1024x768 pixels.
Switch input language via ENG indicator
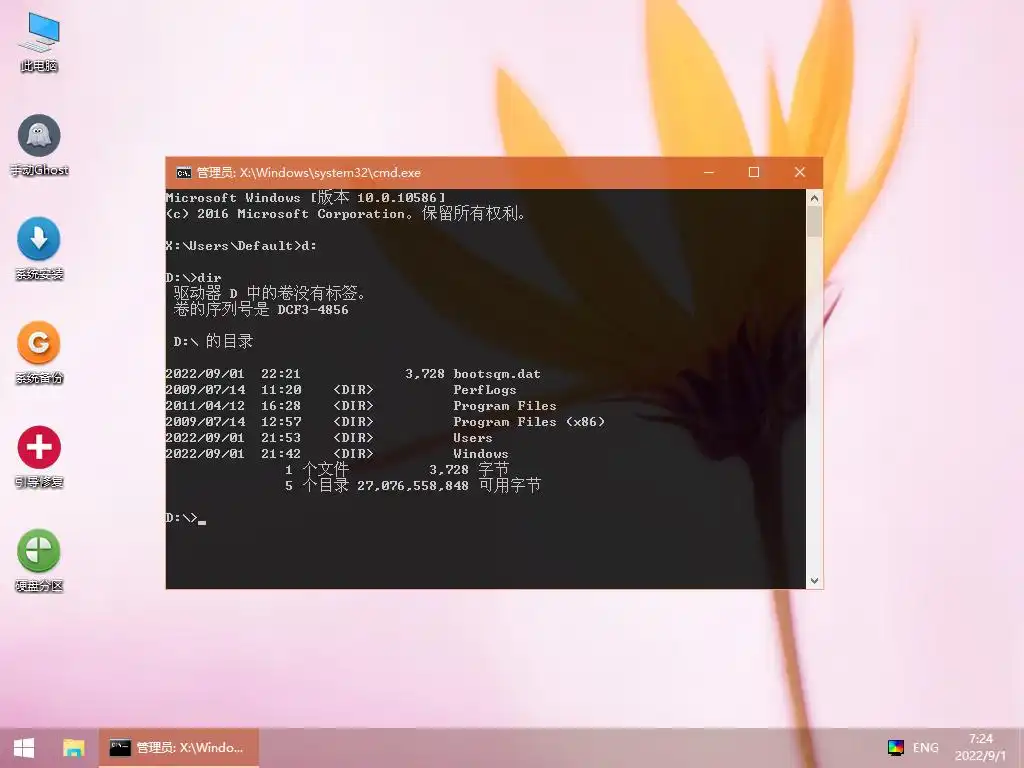click(925, 748)
